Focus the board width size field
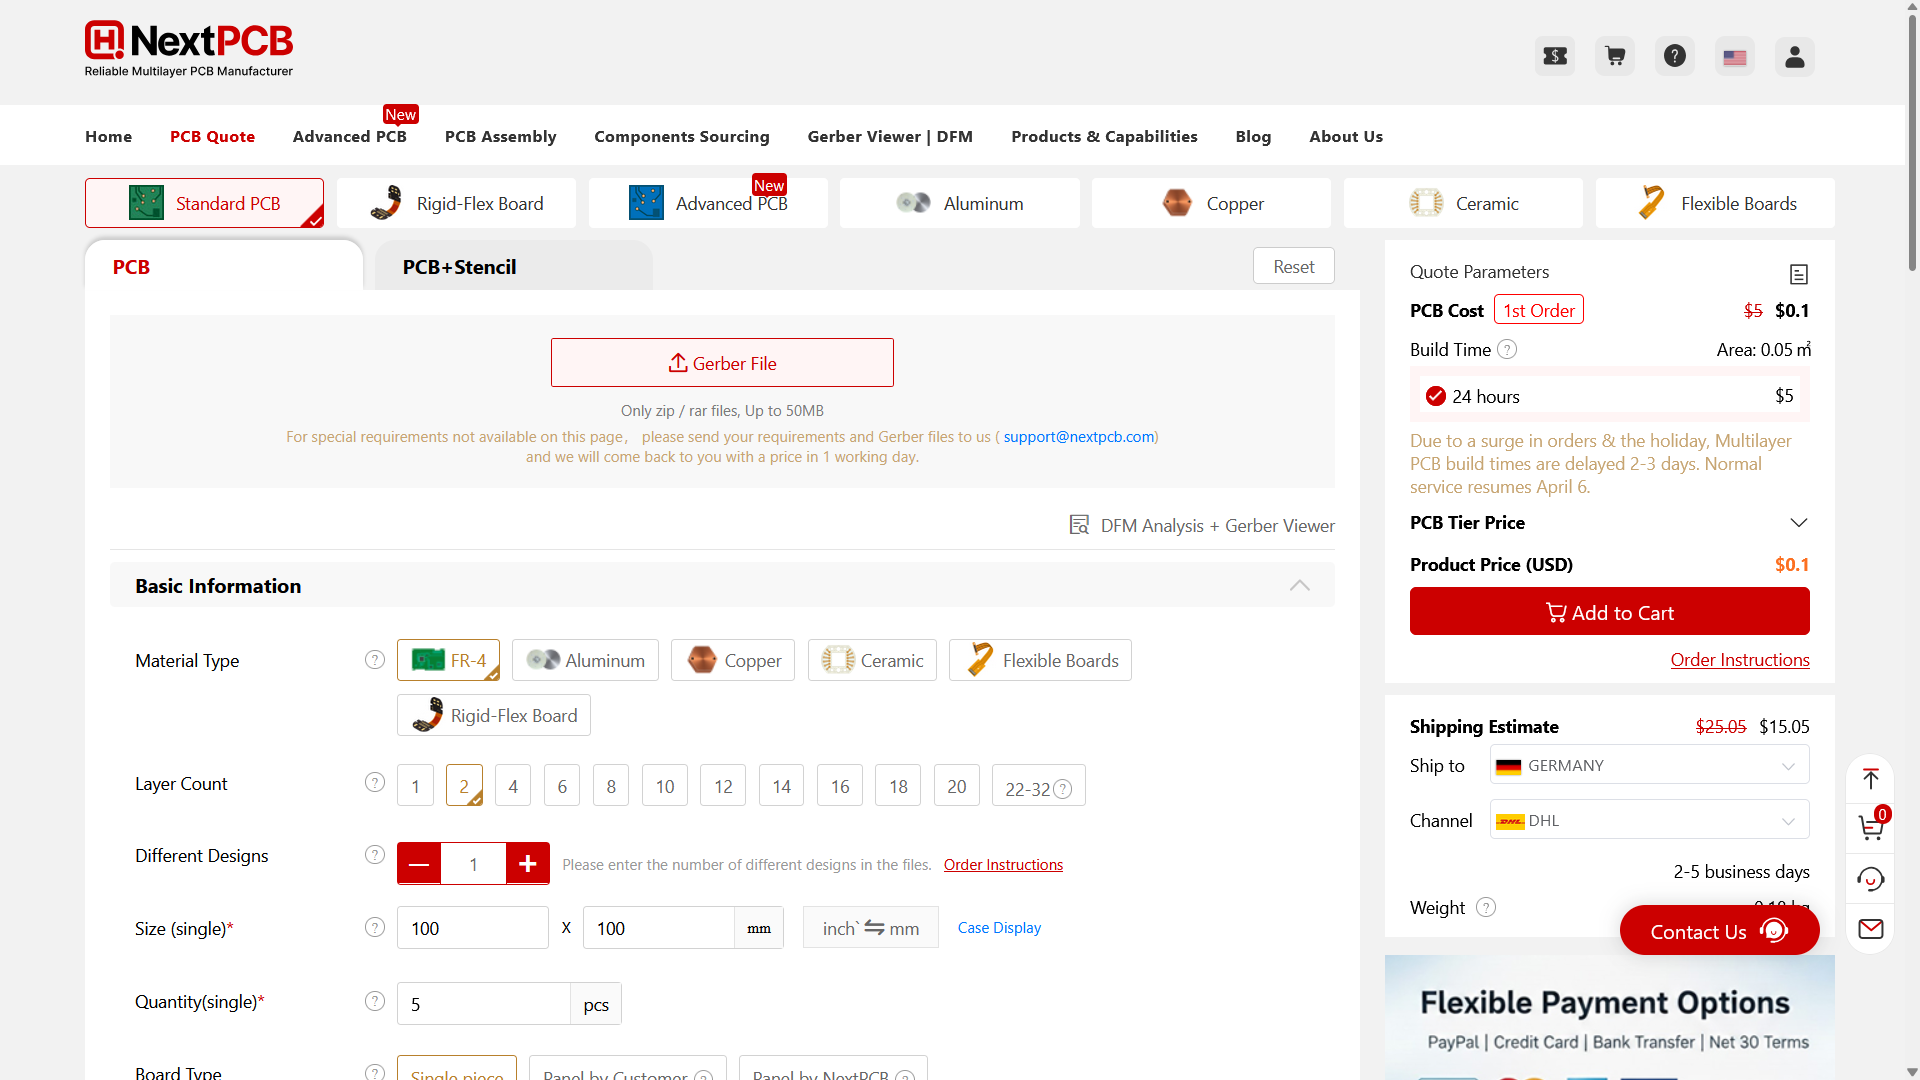 click(x=472, y=927)
